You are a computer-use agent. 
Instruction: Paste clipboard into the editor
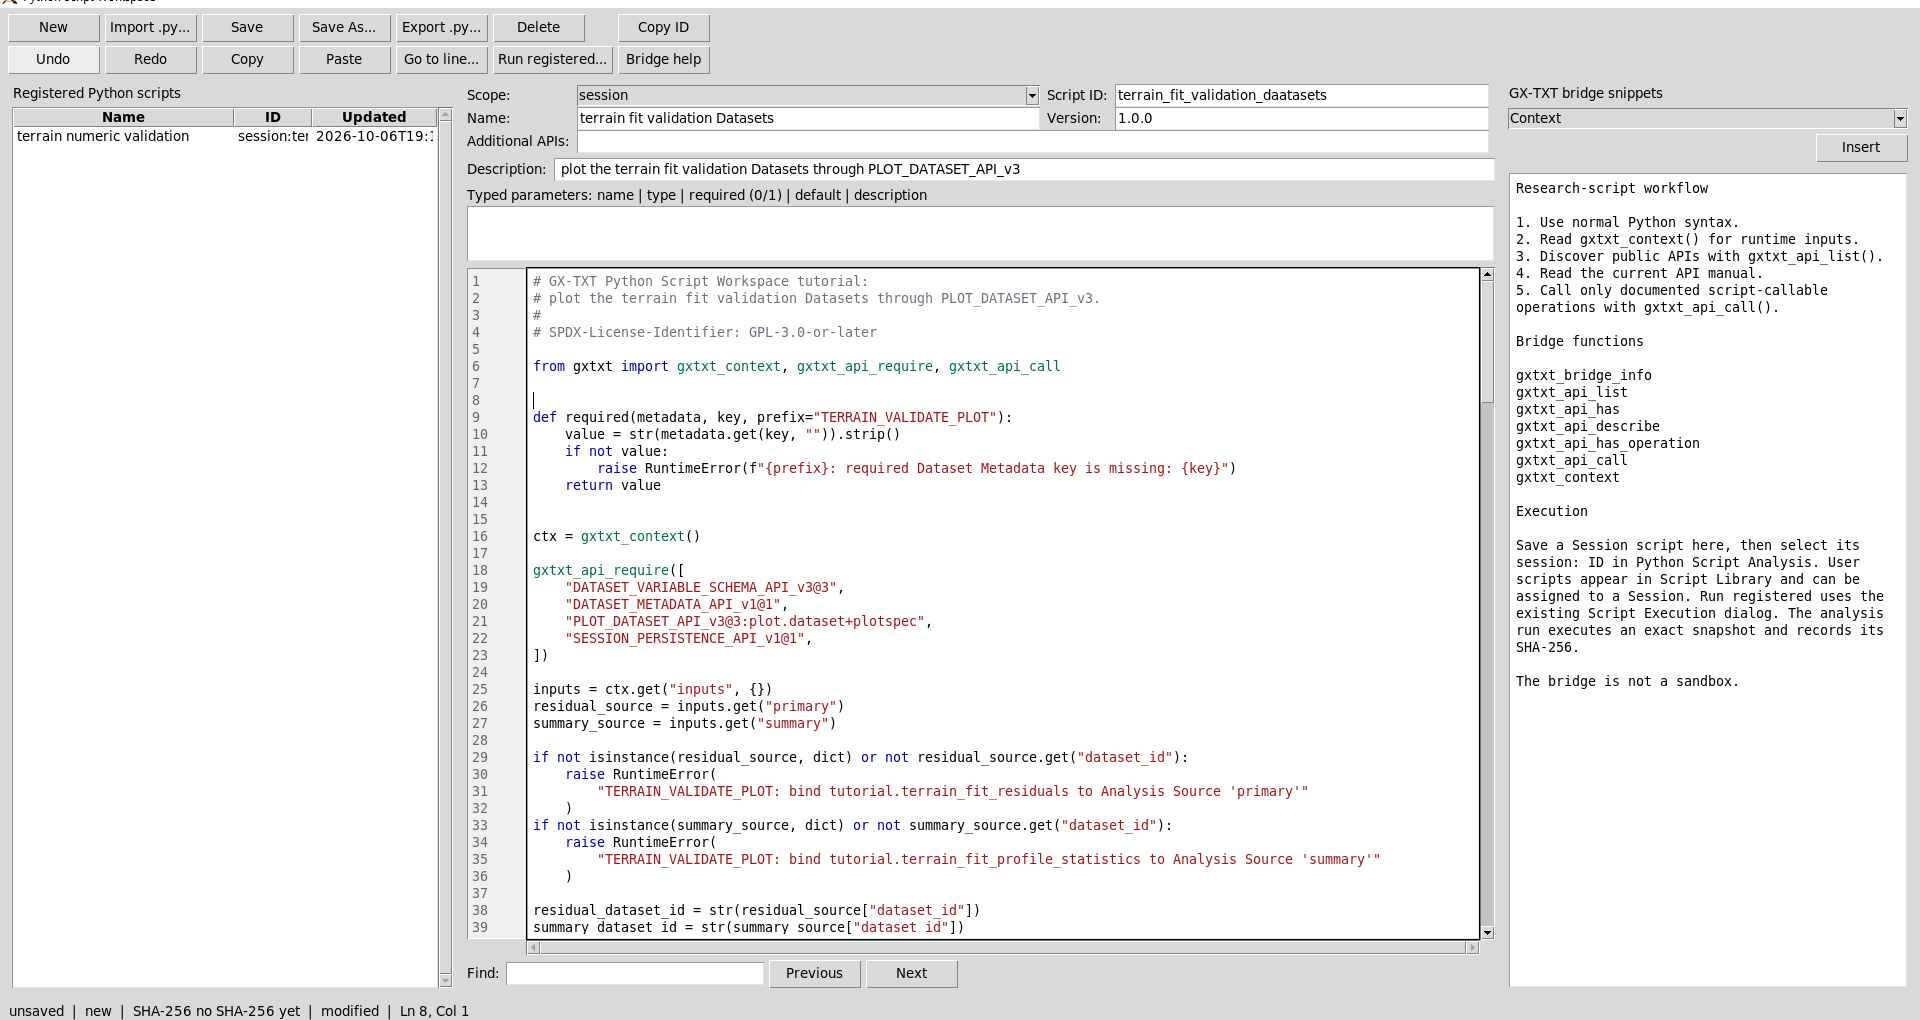(344, 60)
